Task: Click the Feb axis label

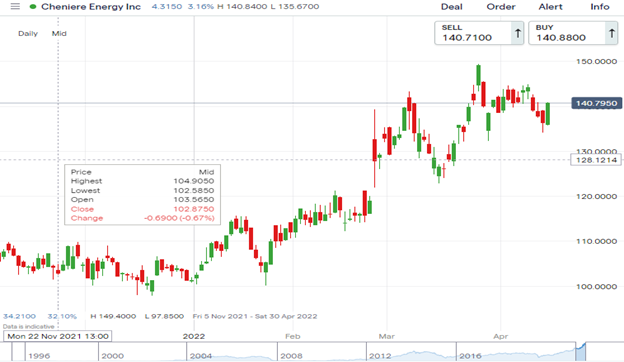Action: pos(292,337)
